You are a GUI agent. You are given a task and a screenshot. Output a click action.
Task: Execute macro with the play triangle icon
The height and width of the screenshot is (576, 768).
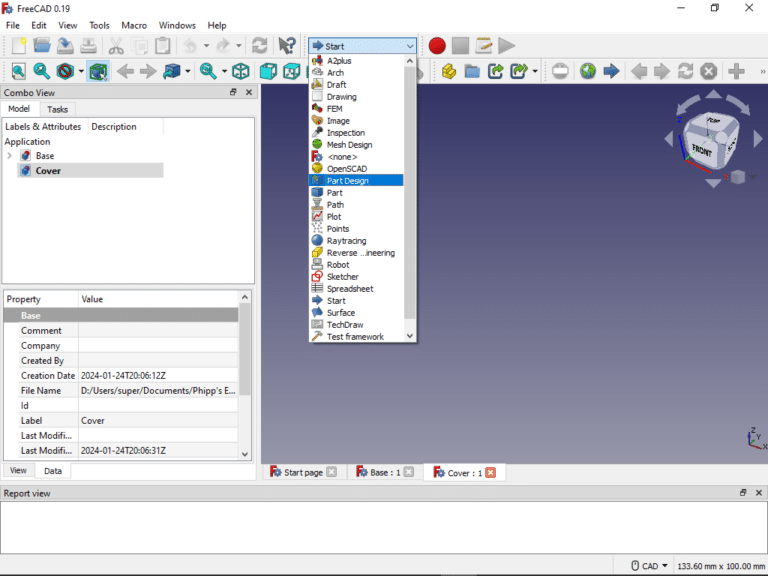click(506, 46)
